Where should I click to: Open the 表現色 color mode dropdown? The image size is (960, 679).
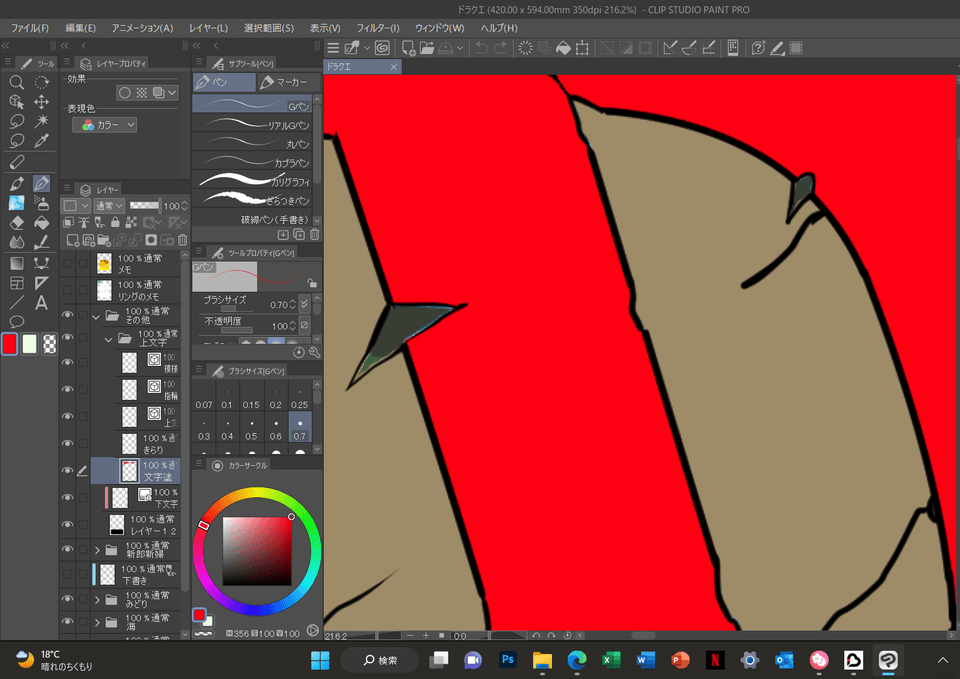coord(103,124)
